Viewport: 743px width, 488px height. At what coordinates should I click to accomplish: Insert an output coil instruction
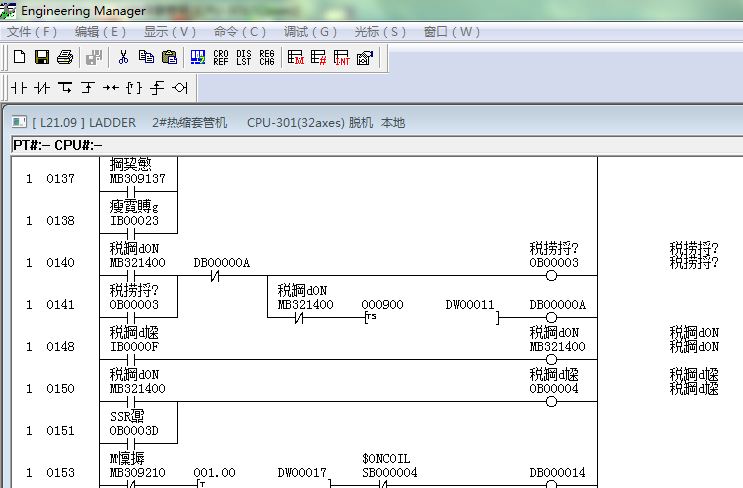pyautogui.click(x=180, y=87)
